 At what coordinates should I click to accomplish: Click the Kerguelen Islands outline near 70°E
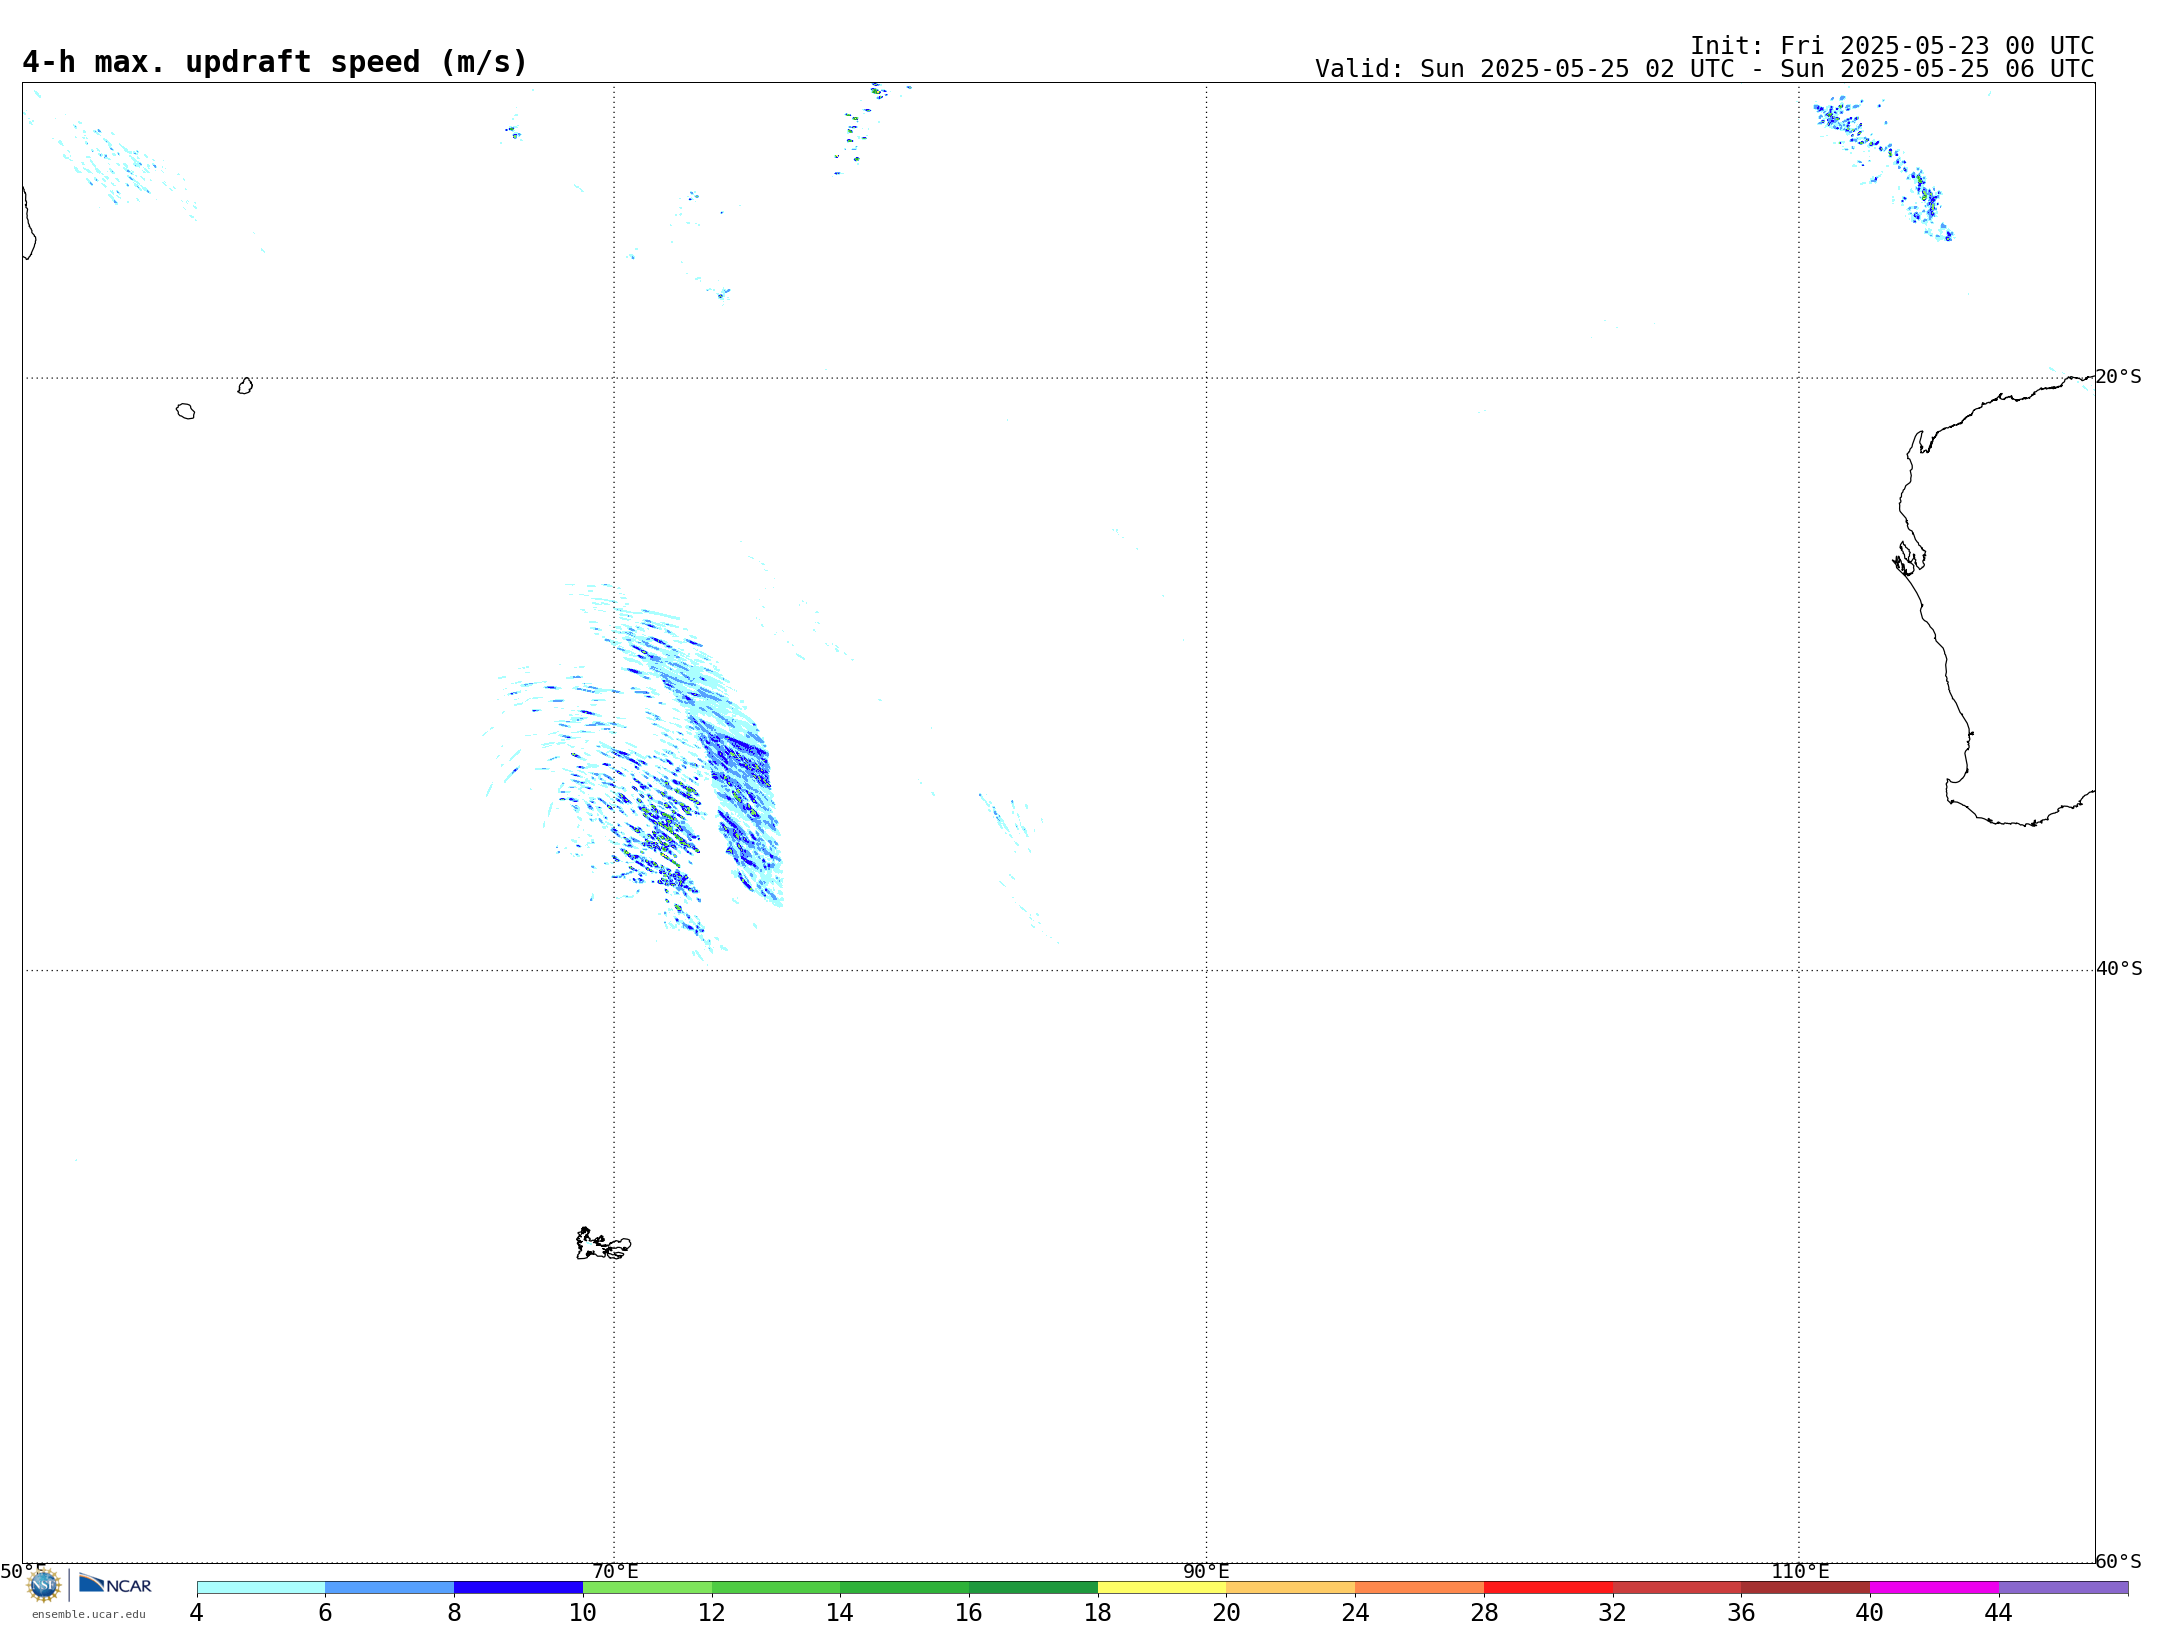[603, 1244]
